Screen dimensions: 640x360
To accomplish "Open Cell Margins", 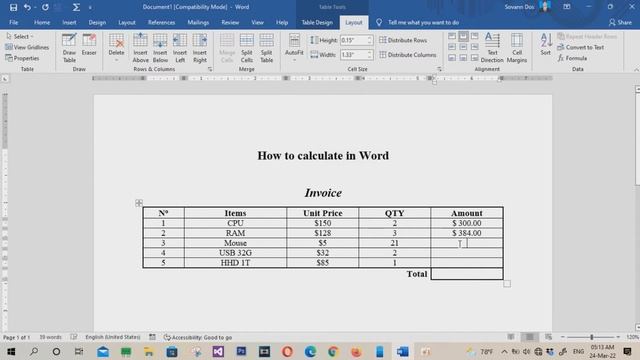I will coord(517,48).
